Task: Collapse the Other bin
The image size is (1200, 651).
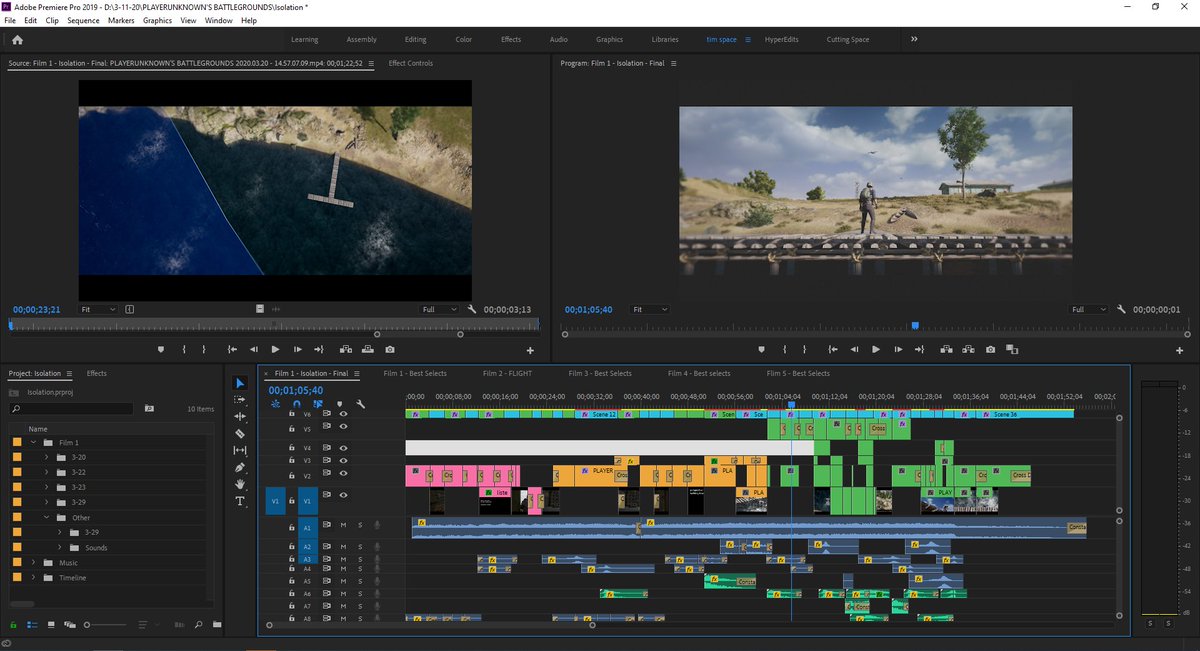Action: 46,517
